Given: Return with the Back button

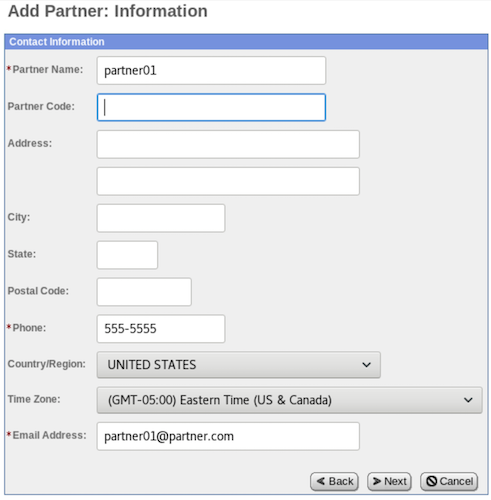Looking at the screenshot, I should pos(334,481).
